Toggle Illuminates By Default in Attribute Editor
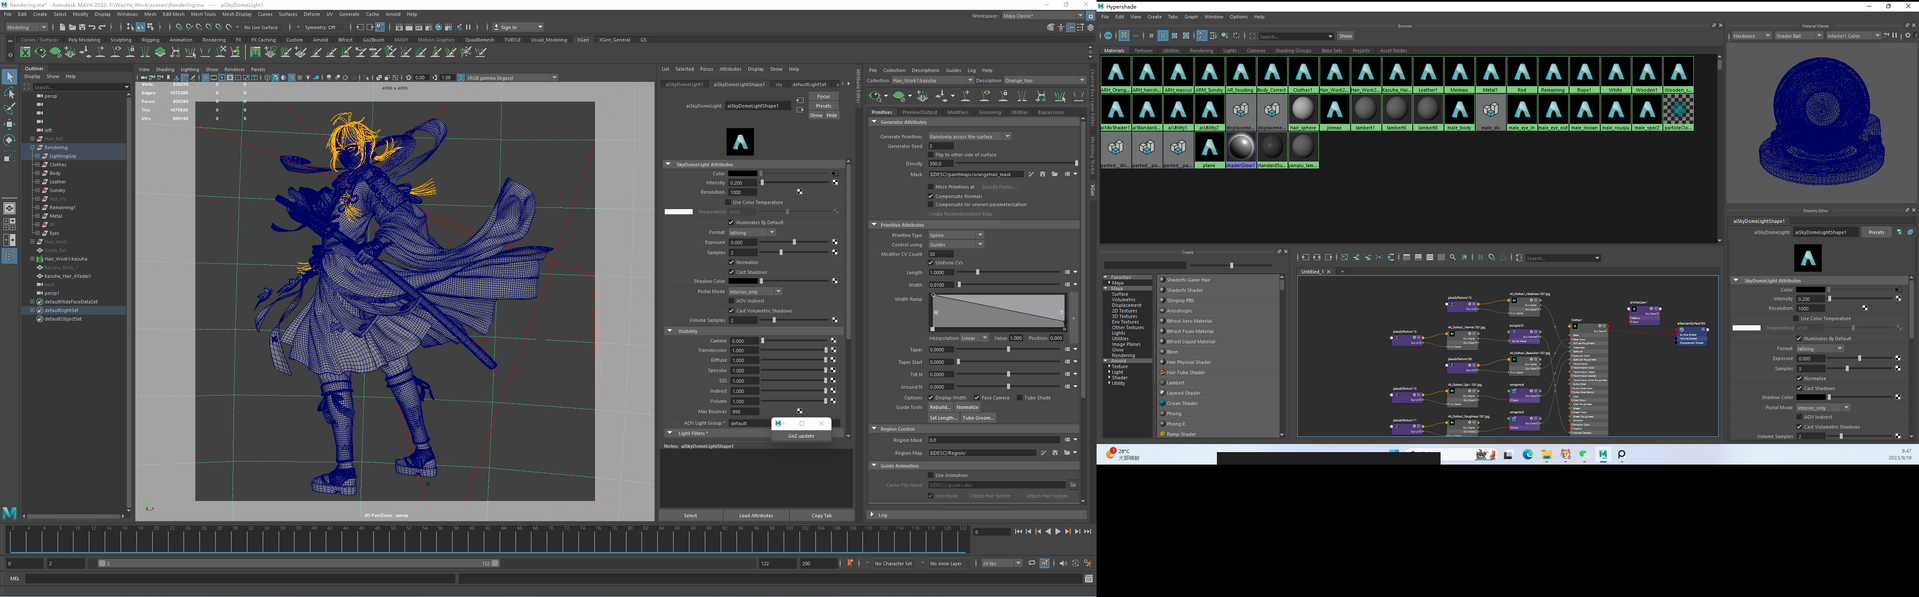 731,222
